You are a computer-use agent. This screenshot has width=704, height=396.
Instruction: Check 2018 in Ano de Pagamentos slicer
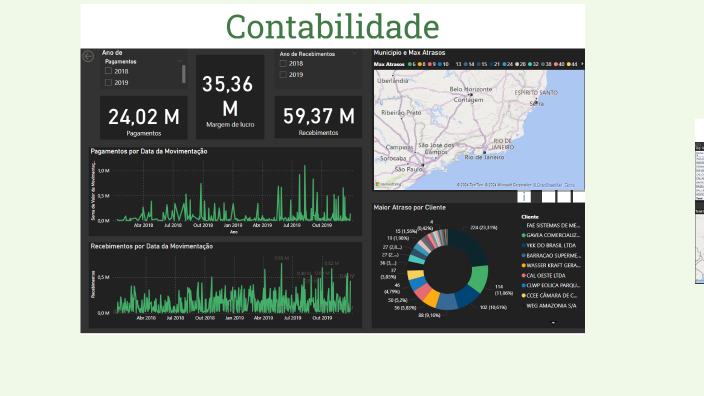[x=108, y=71]
